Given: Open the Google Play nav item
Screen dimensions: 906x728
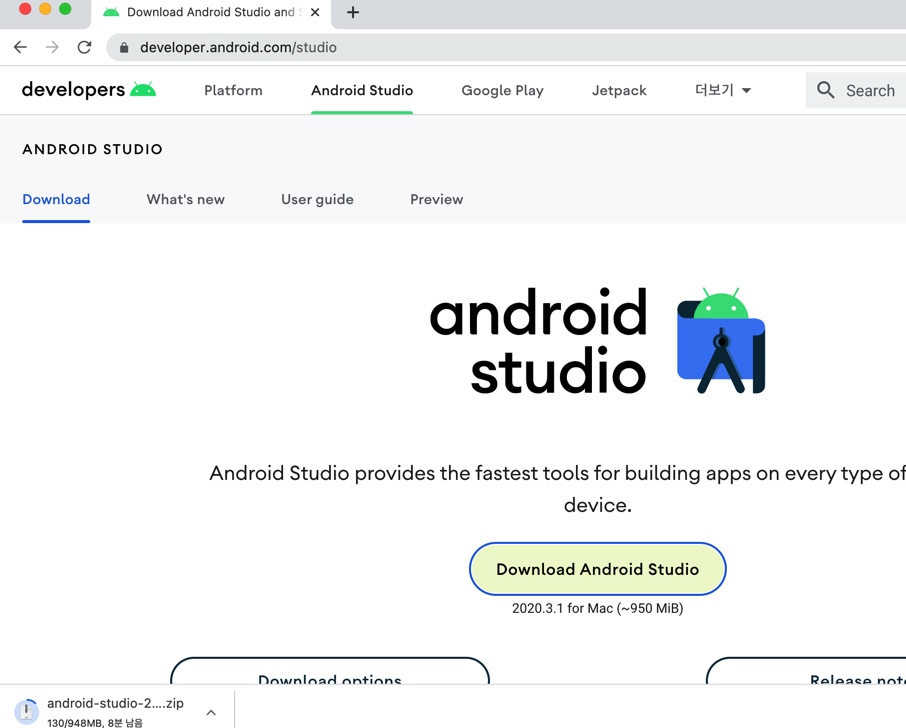Looking at the screenshot, I should 503,90.
